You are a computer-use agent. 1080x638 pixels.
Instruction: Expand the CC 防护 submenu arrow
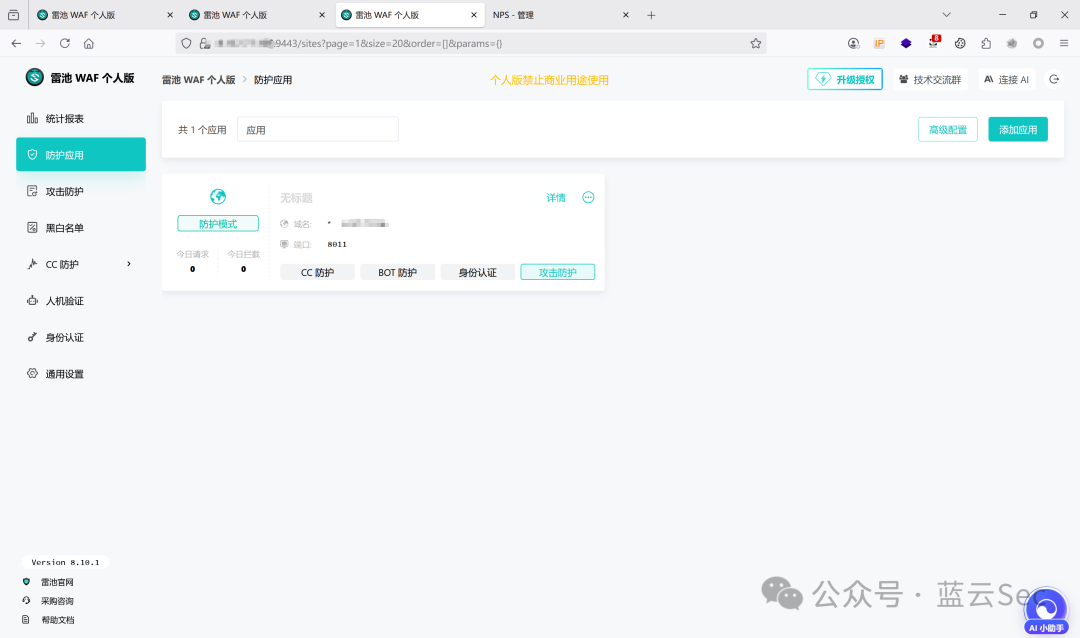pos(129,264)
